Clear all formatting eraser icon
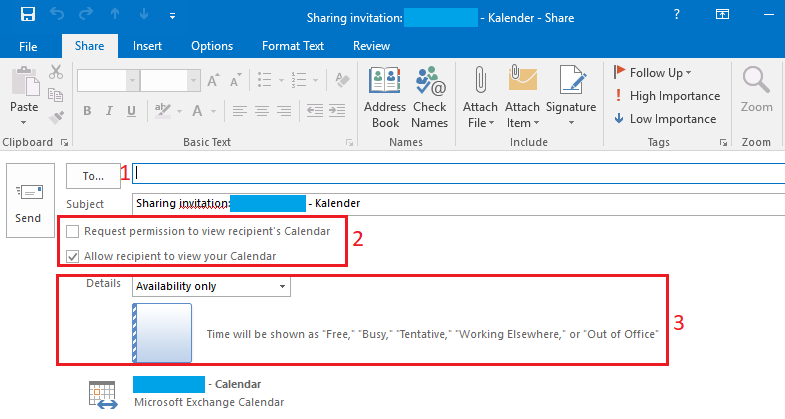The width and height of the screenshot is (785, 419). pos(342,80)
